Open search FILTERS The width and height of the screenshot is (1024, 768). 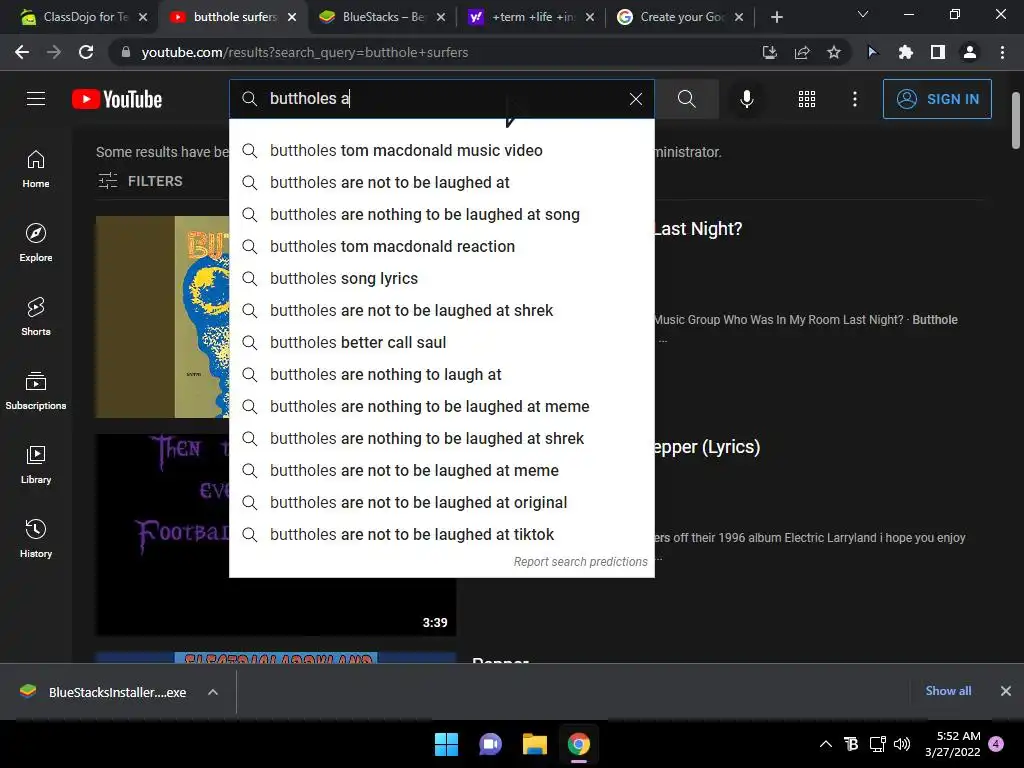[140, 181]
